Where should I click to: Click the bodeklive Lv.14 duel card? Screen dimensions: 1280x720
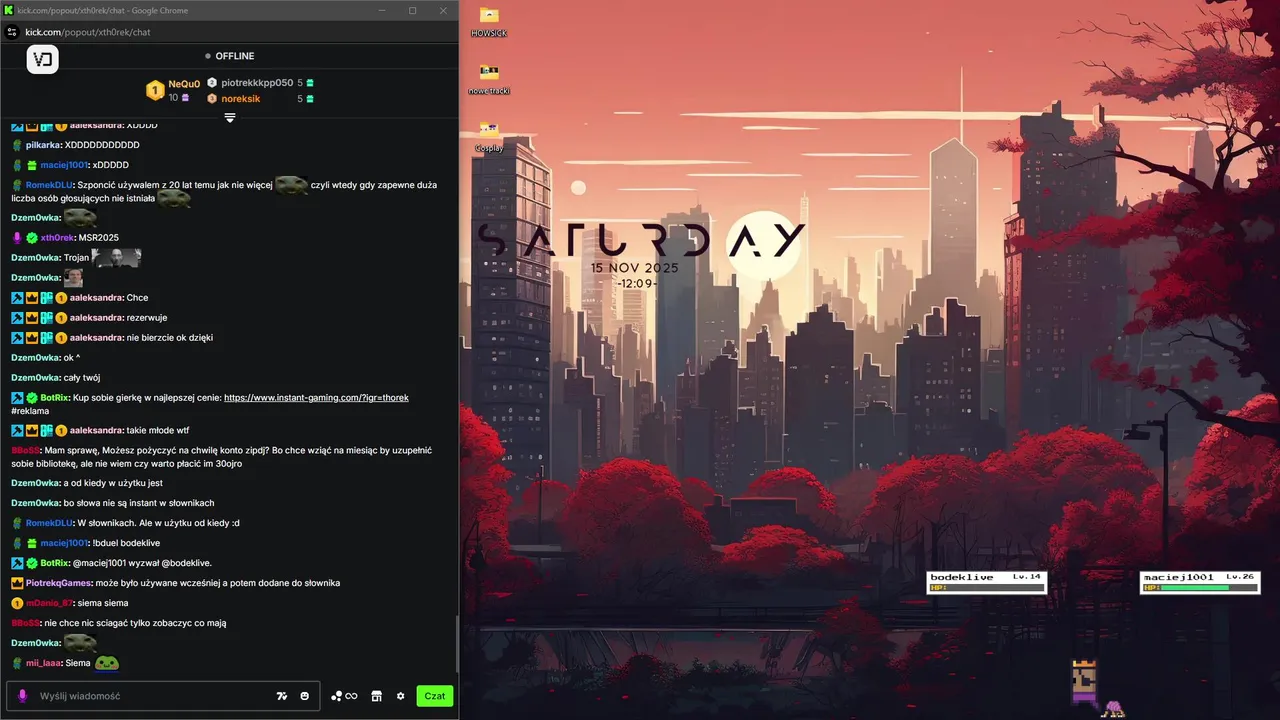(986, 582)
